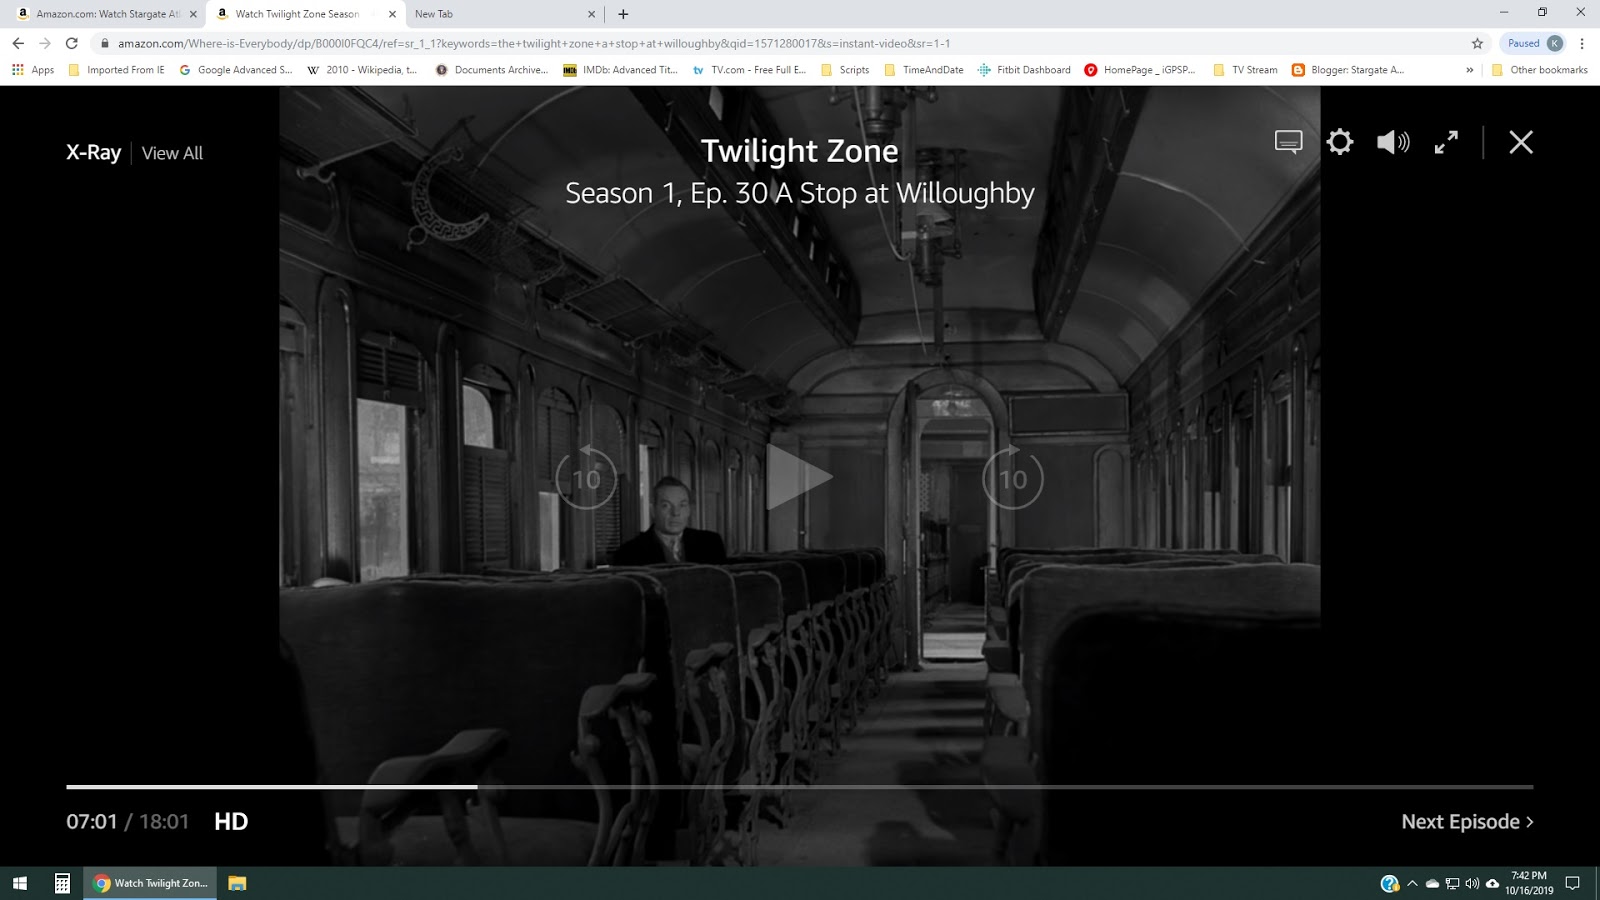Select Chrome Watch Twilight Zone taskbar button
Image resolution: width=1600 pixels, height=900 pixels.
tap(150, 883)
